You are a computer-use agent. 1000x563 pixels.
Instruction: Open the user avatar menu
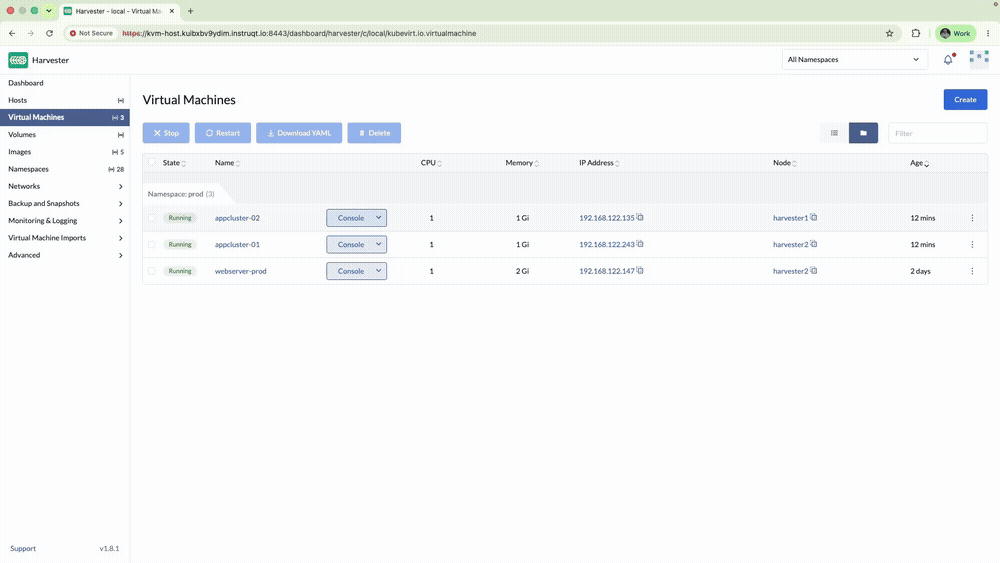point(979,59)
